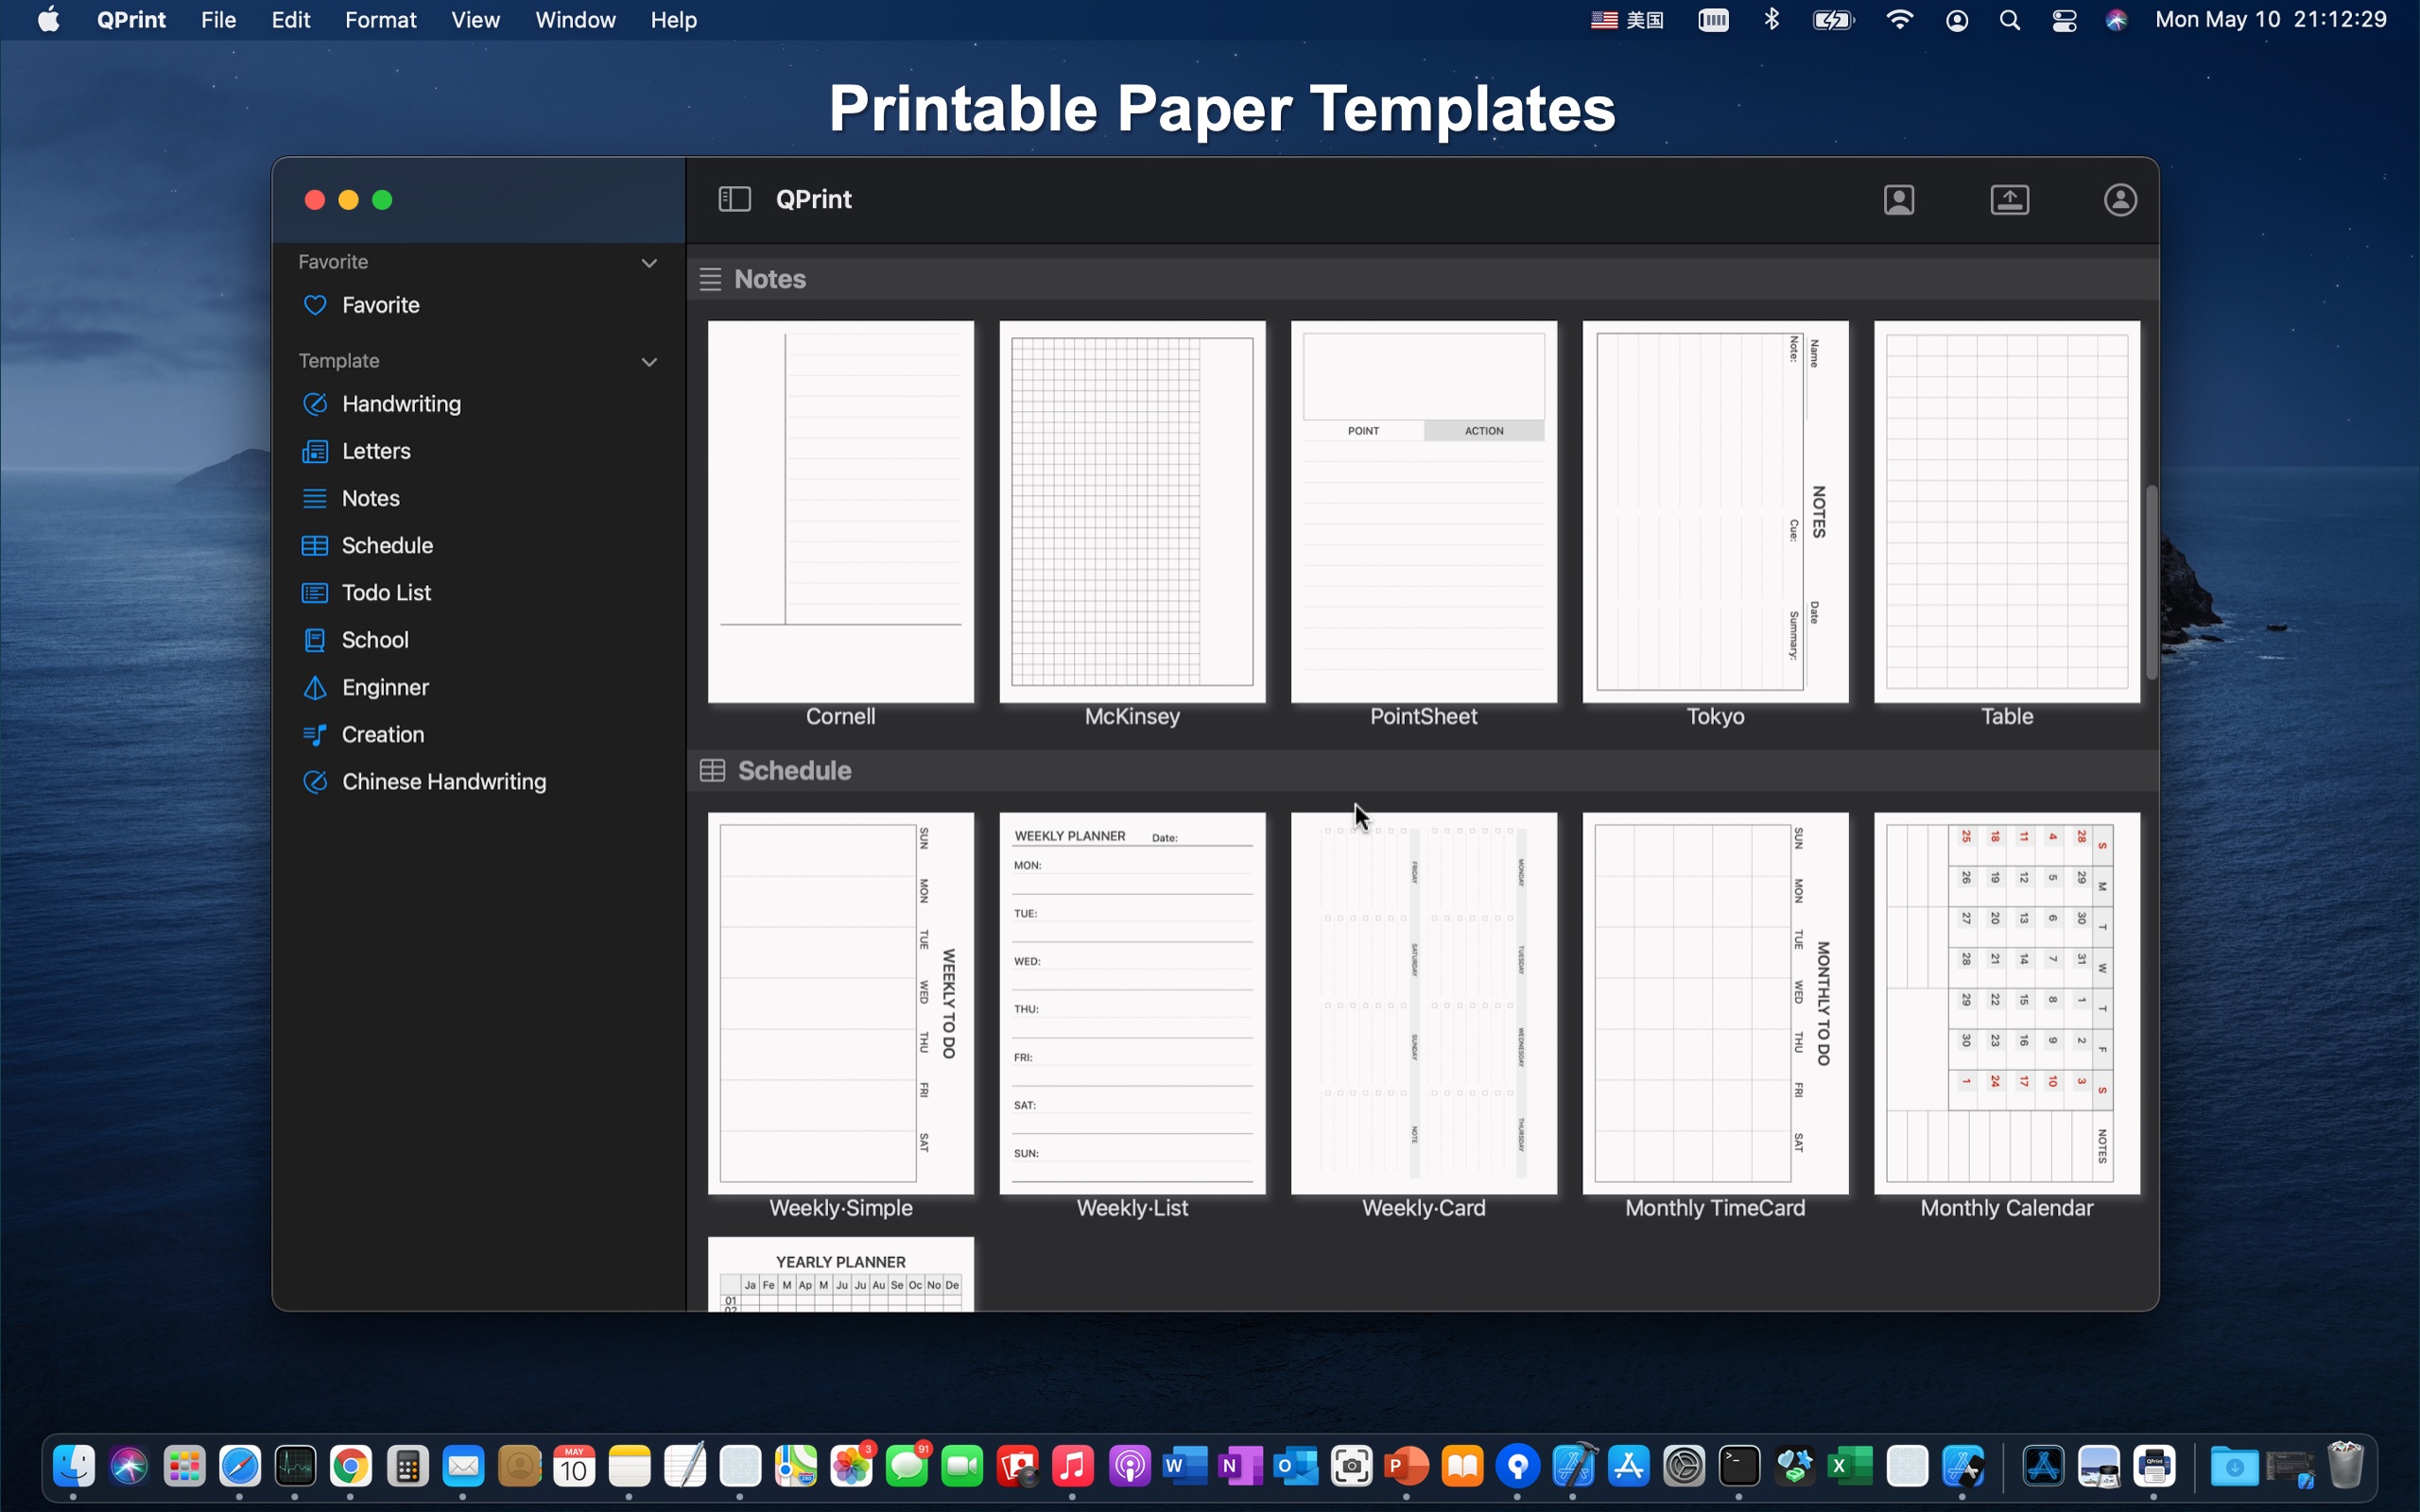Open the Window menu
This screenshot has width=2420, height=1512.
point(575,20)
